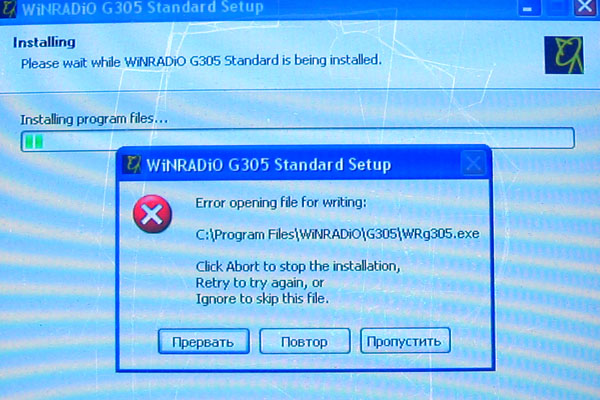Close the error dialog with its X

coord(474,163)
